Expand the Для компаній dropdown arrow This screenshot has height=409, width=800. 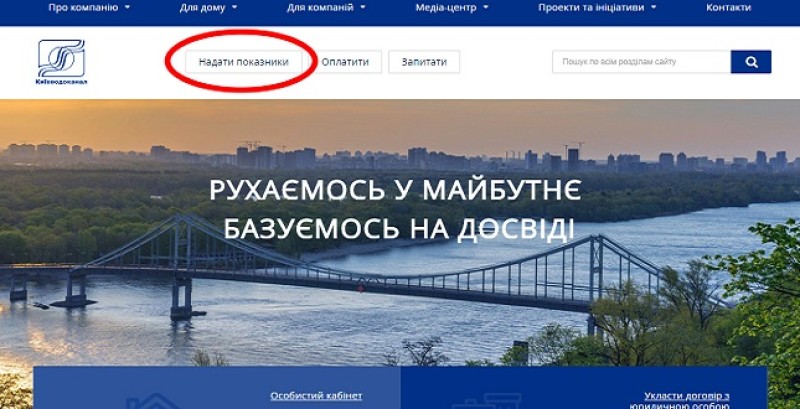coord(363,8)
